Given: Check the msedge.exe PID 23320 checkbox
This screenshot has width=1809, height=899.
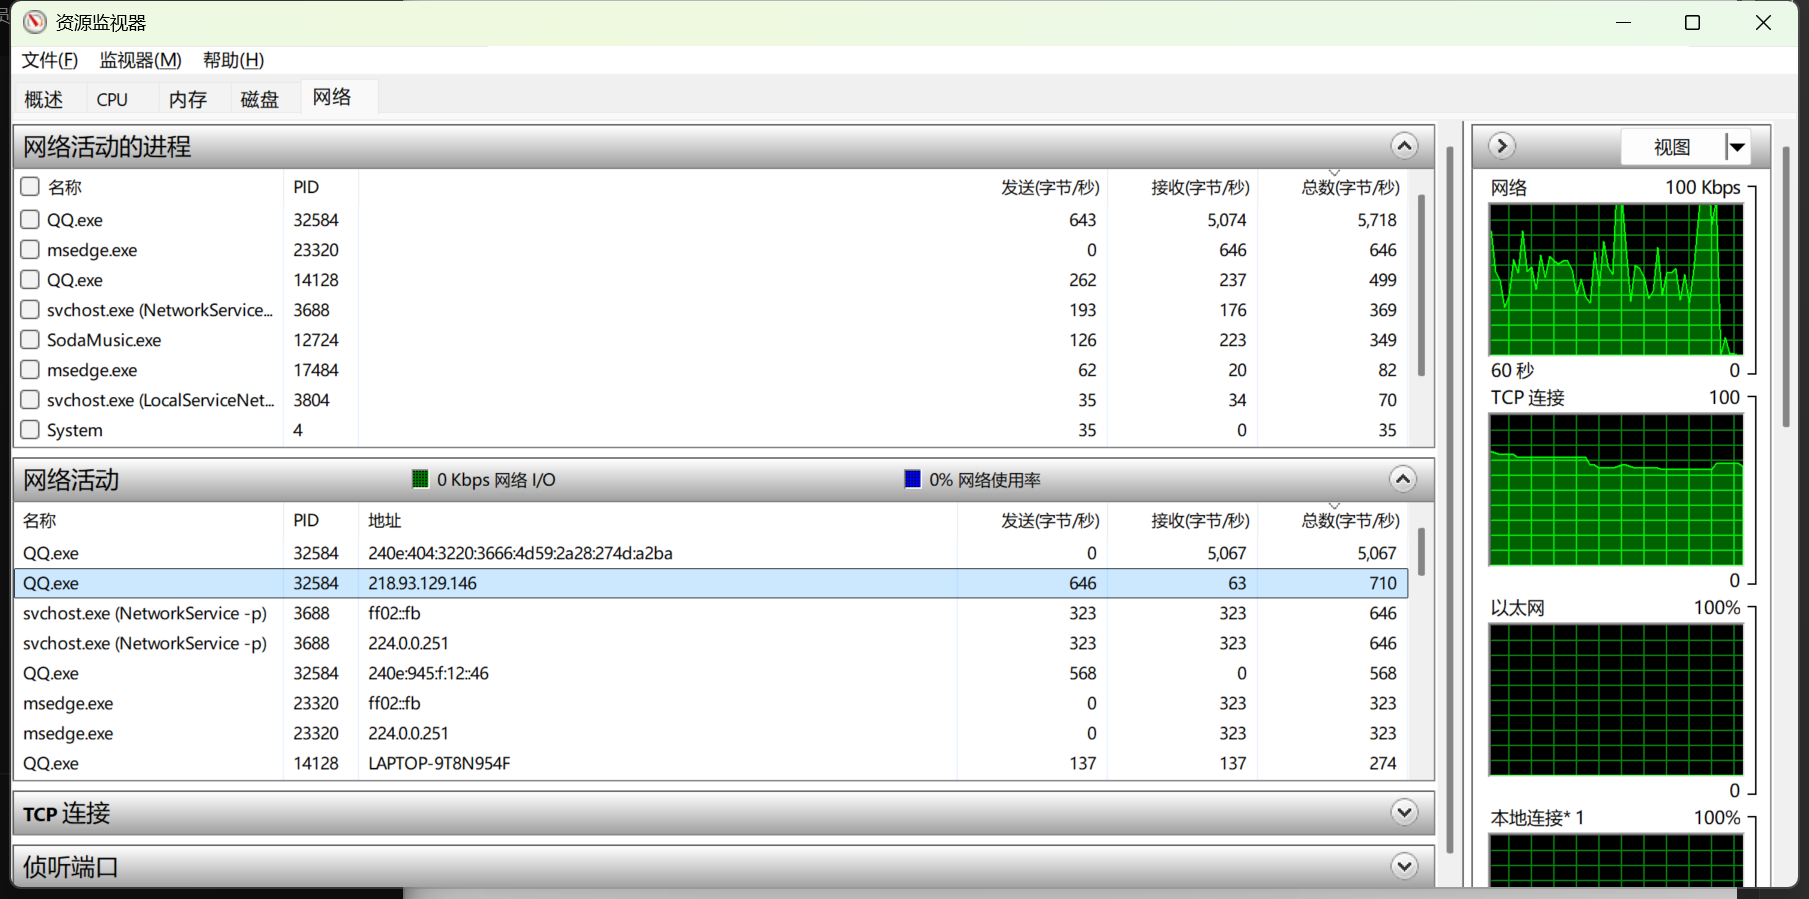Looking at the screenshot, I should click(30, 250).
